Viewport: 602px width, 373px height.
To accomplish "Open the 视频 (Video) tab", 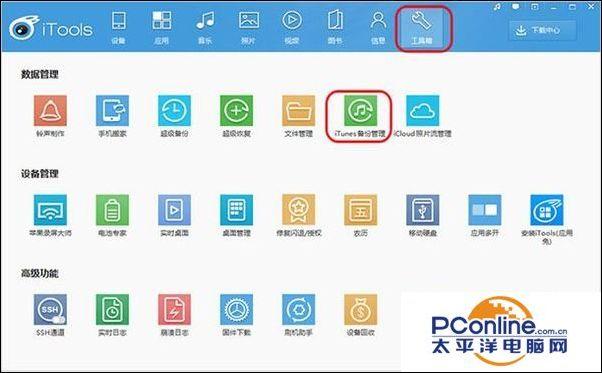I will [x=292, y=27].
